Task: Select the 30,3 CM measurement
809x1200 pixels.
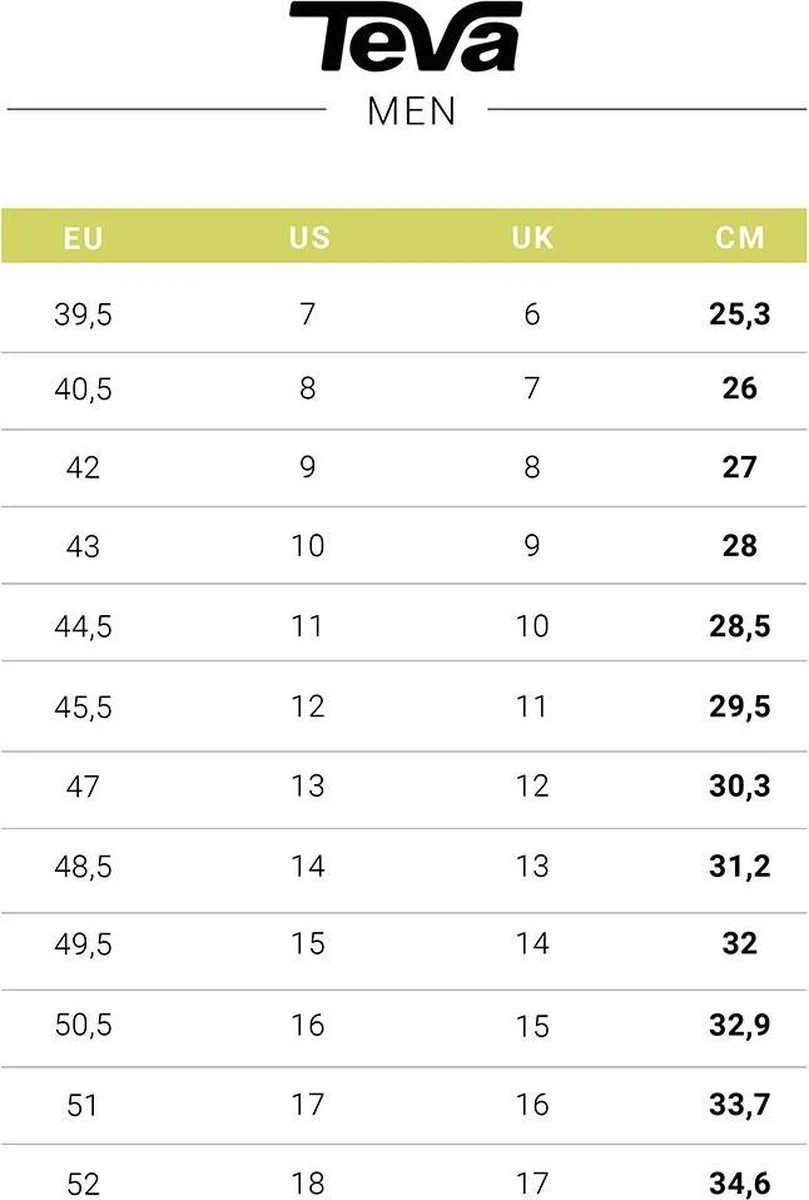Action: click(740, 786)
